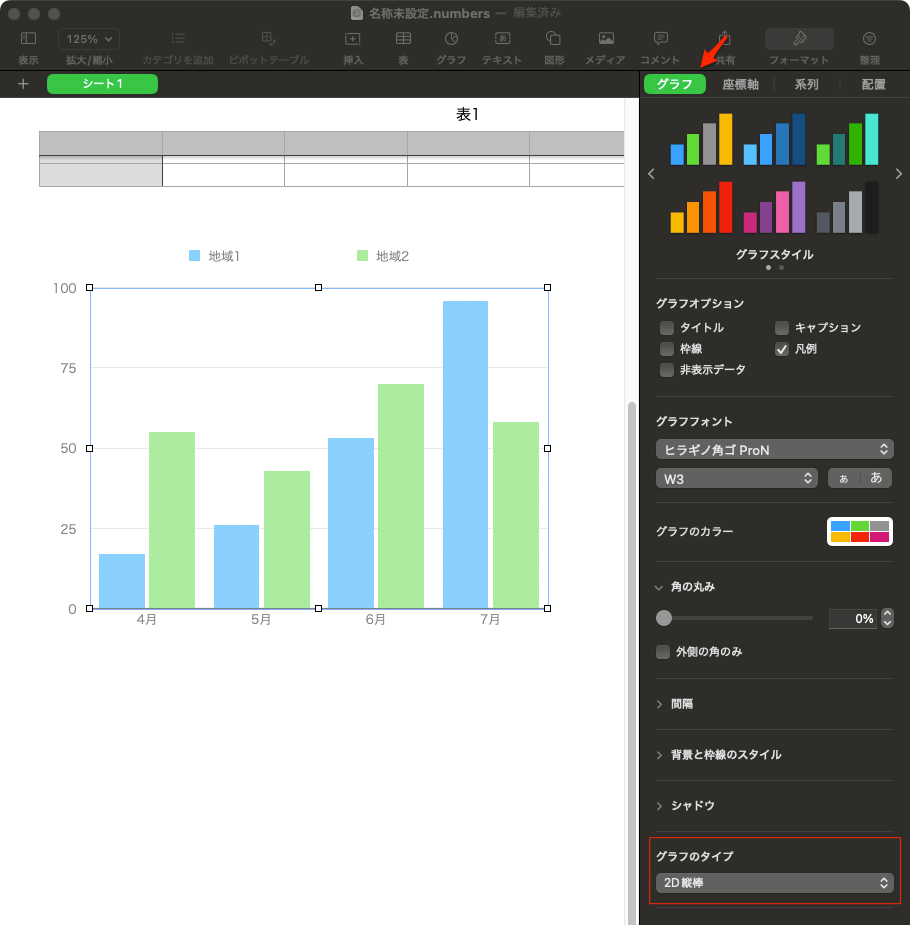Open the グラフのカラー color swatch
This screenshot has width=910, height=925.
pyautogui.click(x=859, y=531)
